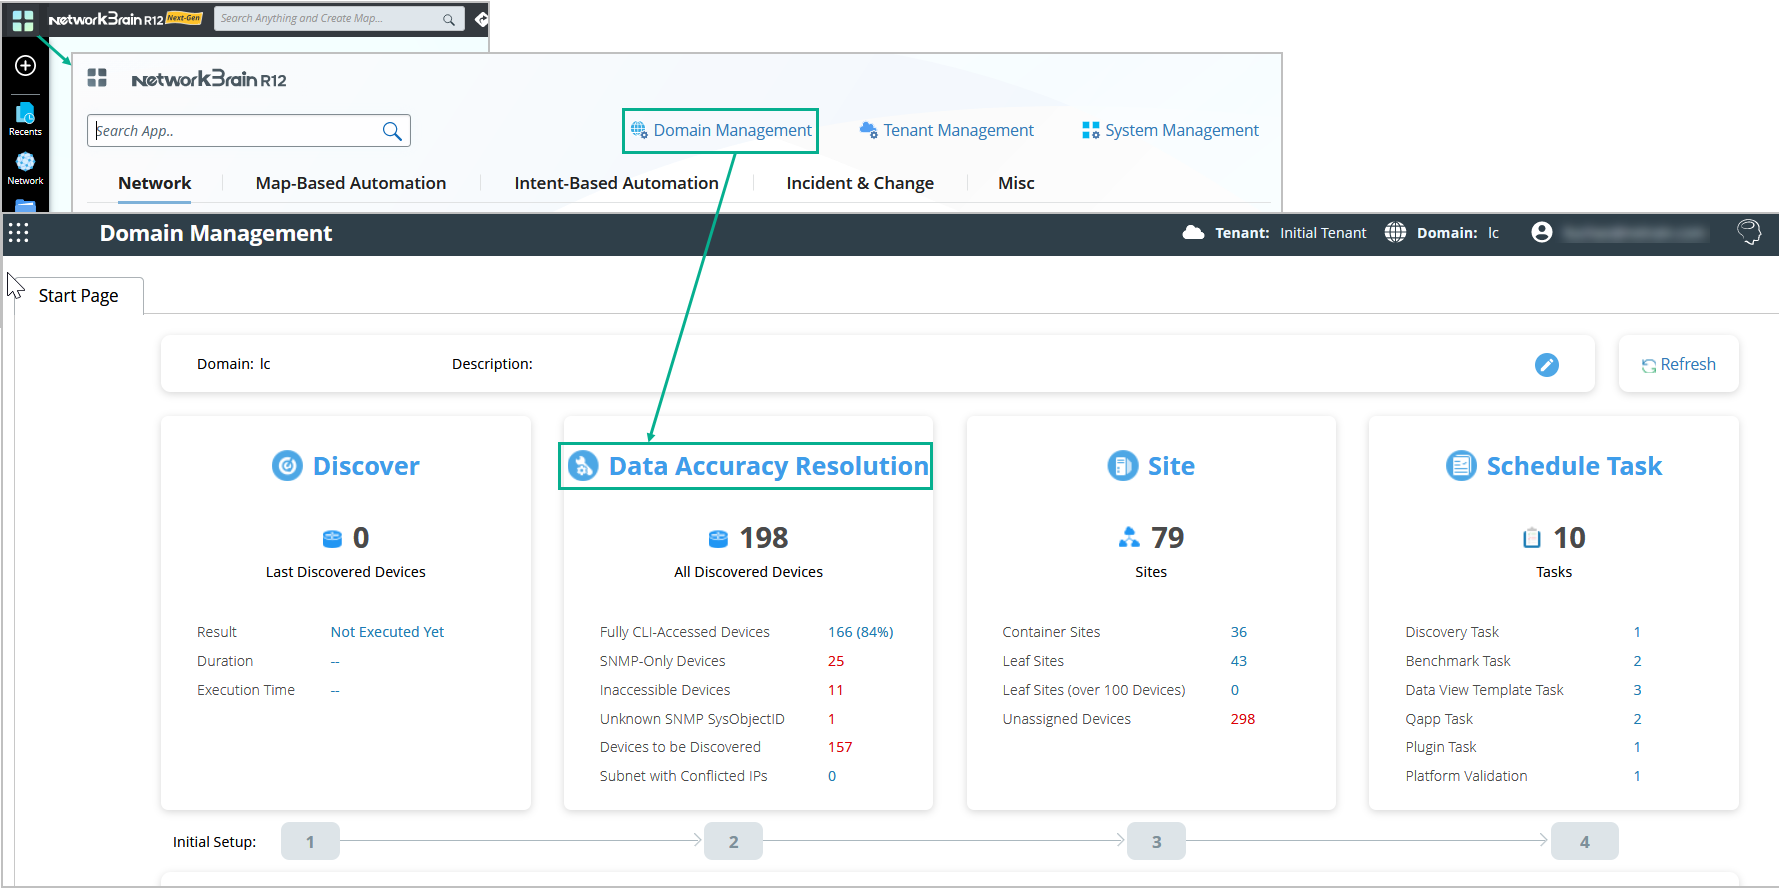
Task: Switch to Map-Based Automation tab
Action: [x=351, y=183]
